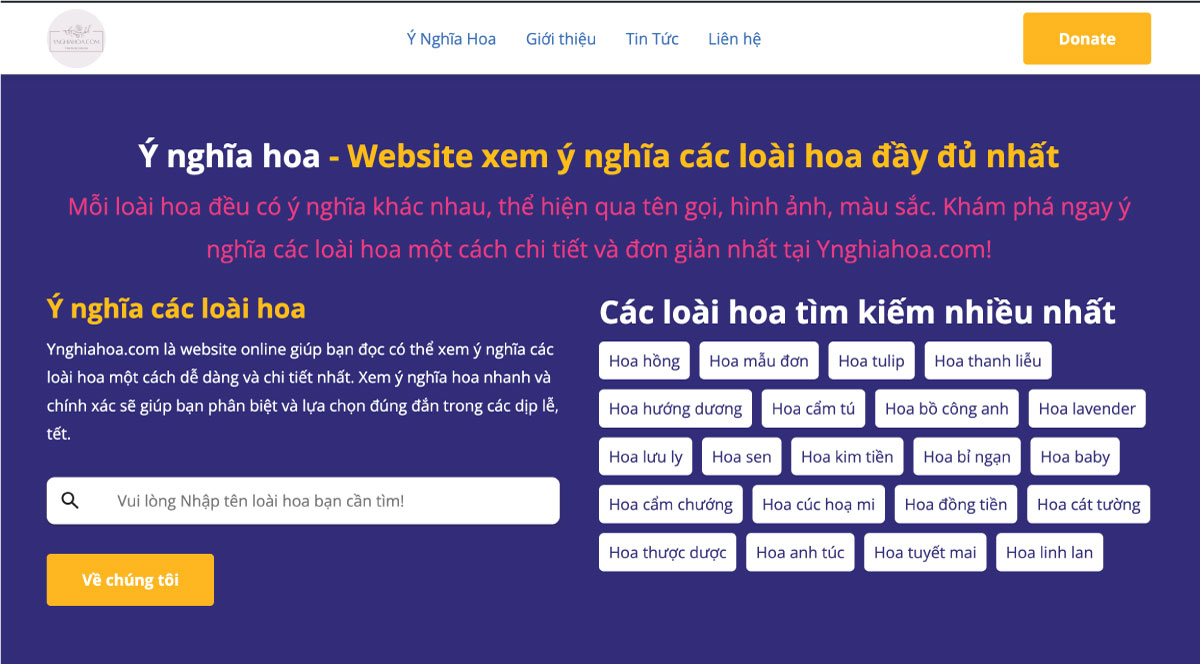The height and width of the screenshot is (664, 1200).
Task: Click the main 'Ý nghĩa hoa - Website' title
Action: (599, 157)
